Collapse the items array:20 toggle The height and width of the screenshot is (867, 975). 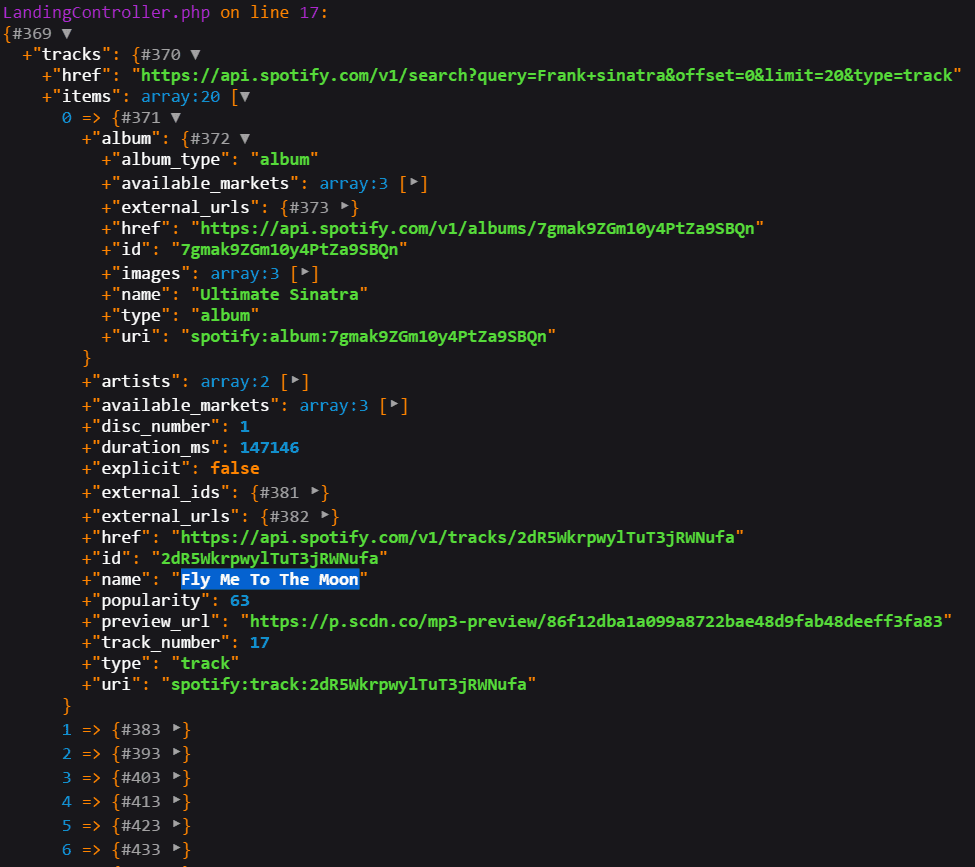pos(245,97)
